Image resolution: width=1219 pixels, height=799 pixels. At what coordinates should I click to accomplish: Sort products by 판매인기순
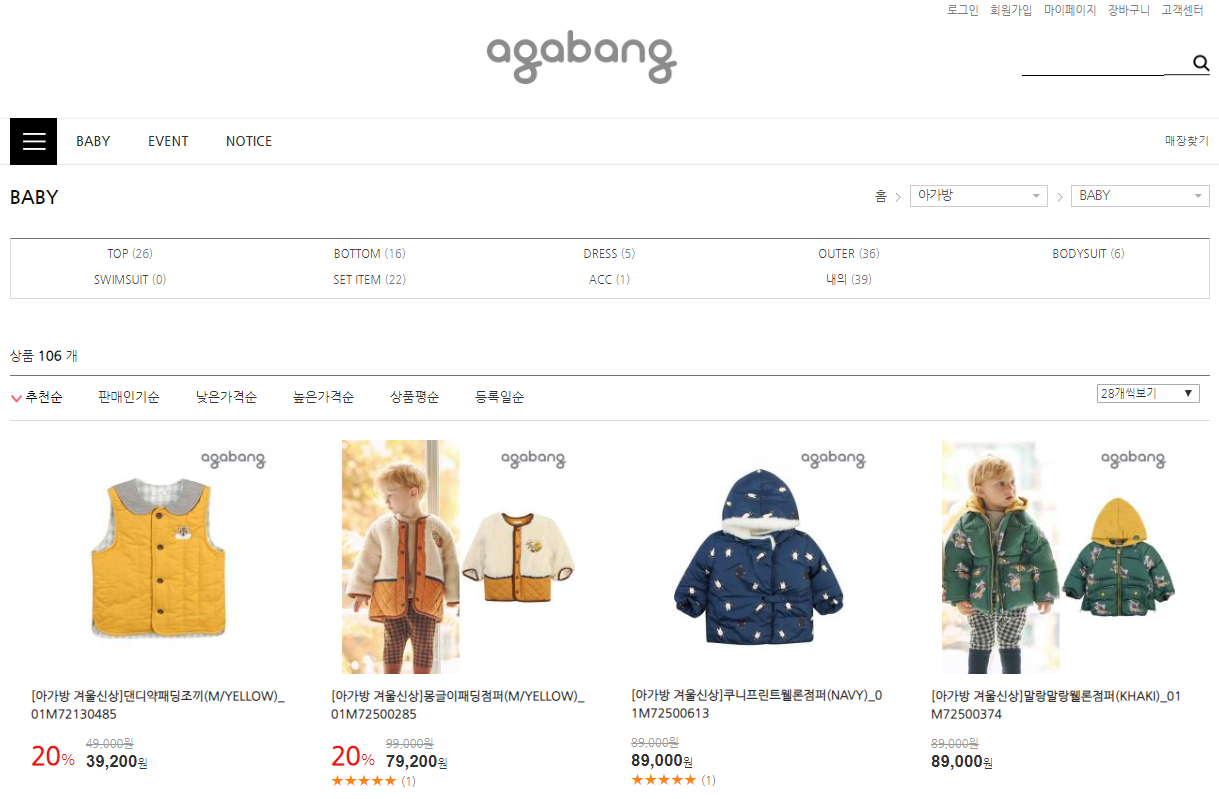129,397
